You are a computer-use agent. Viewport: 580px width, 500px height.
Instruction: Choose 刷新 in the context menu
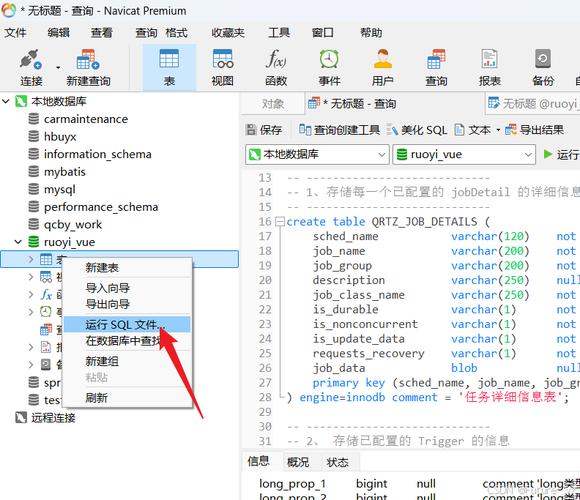coord(127,398)
